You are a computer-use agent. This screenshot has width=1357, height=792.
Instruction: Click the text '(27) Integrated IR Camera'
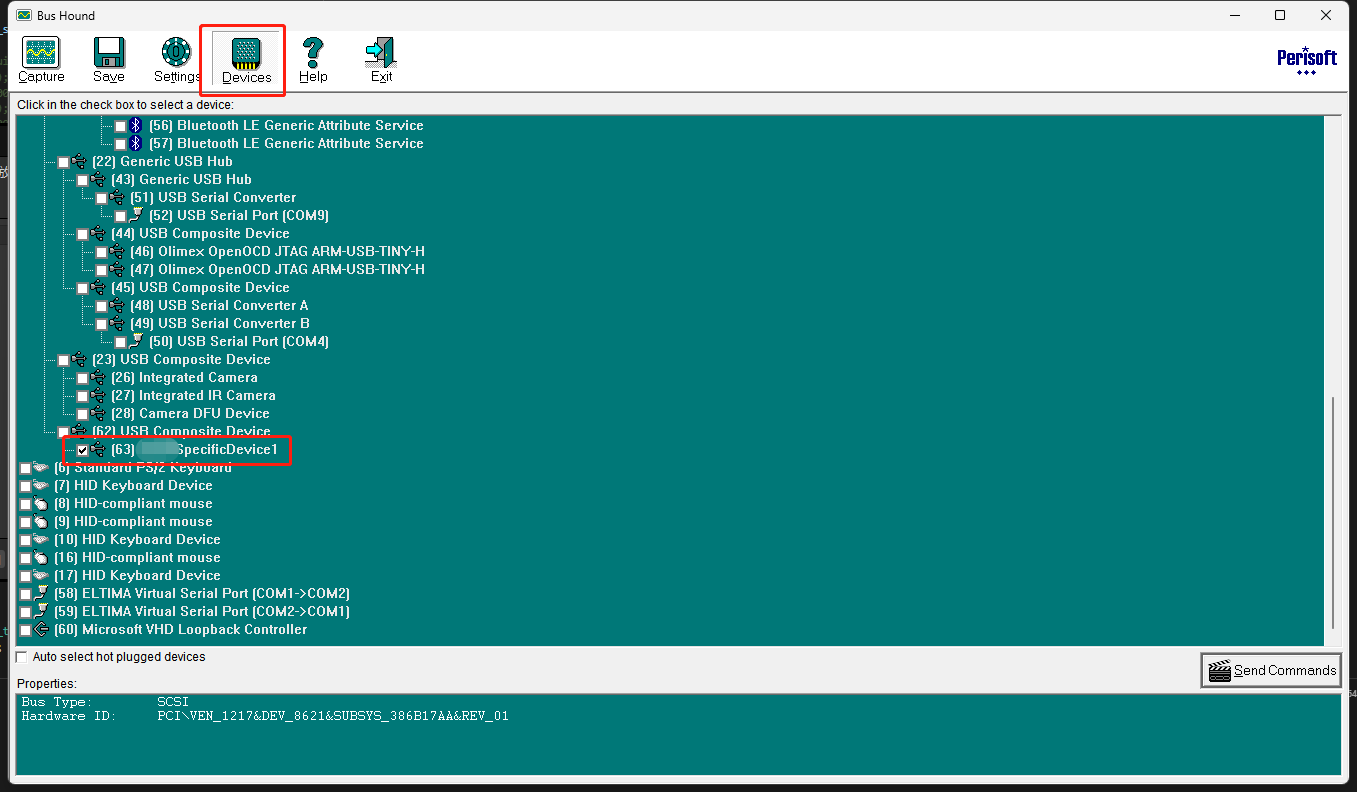click(x=193, y=395)
